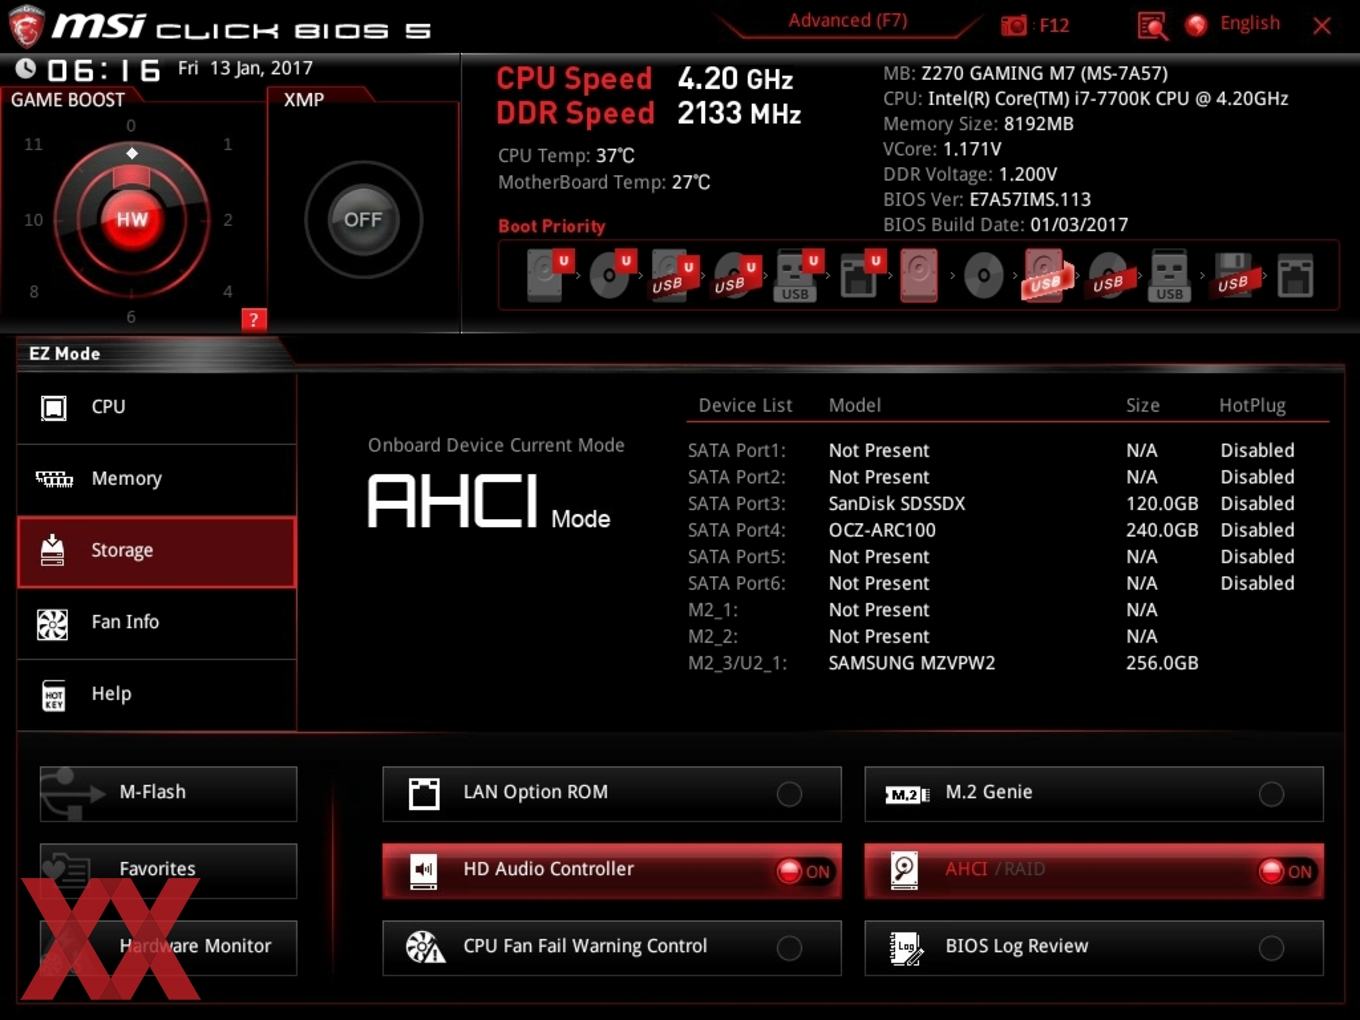1360x1020 pixels.
Task: Click the clock icon beside the time
Action: coord(26,69)
